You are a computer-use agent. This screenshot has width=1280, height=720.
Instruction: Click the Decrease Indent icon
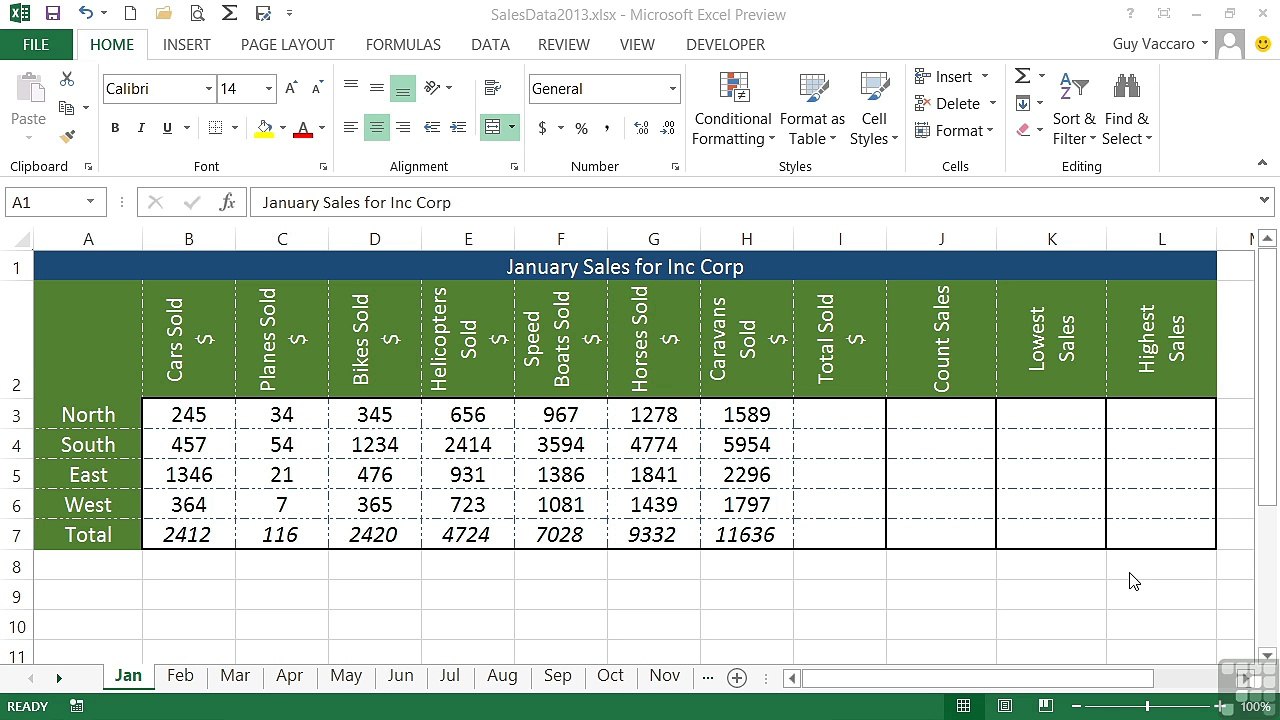[432, 127]
